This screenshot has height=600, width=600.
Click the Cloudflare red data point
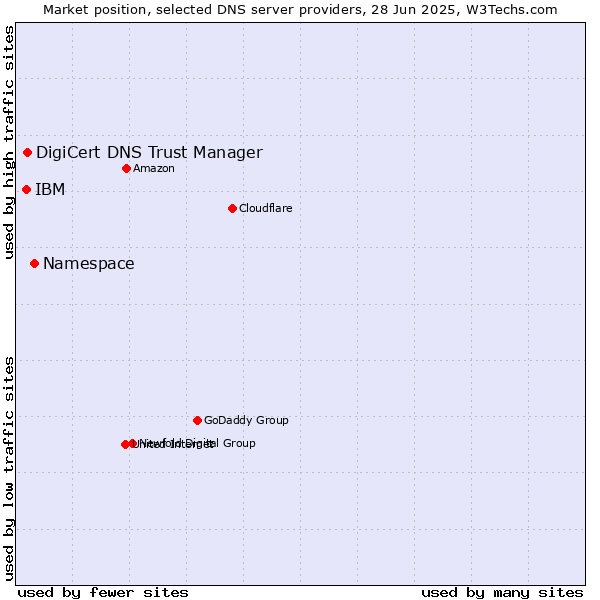(232, 209)
